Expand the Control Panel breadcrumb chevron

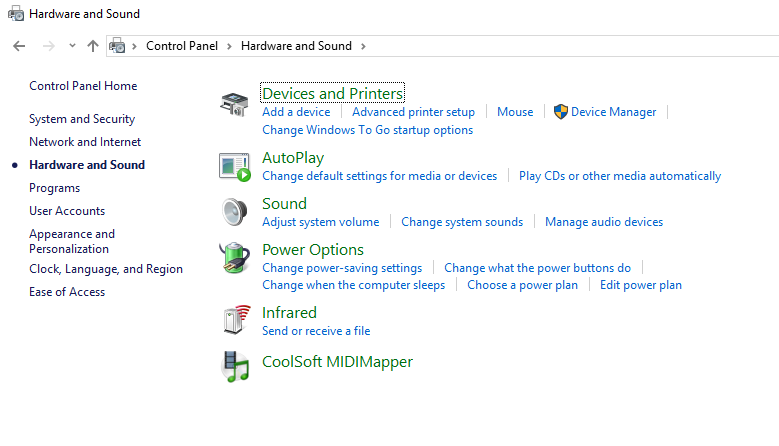pos(229,46)
